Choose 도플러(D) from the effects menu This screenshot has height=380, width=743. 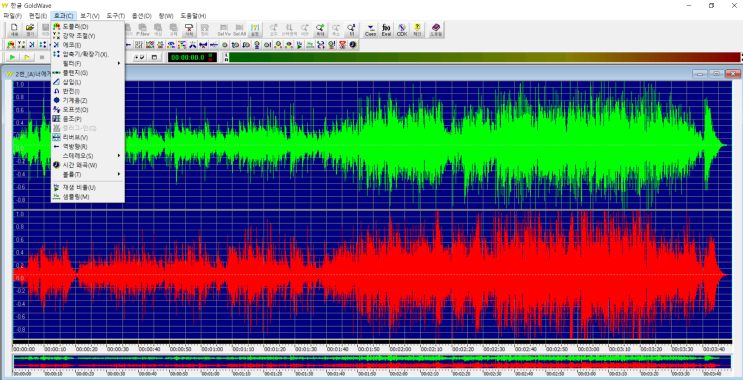click(88, 27)
